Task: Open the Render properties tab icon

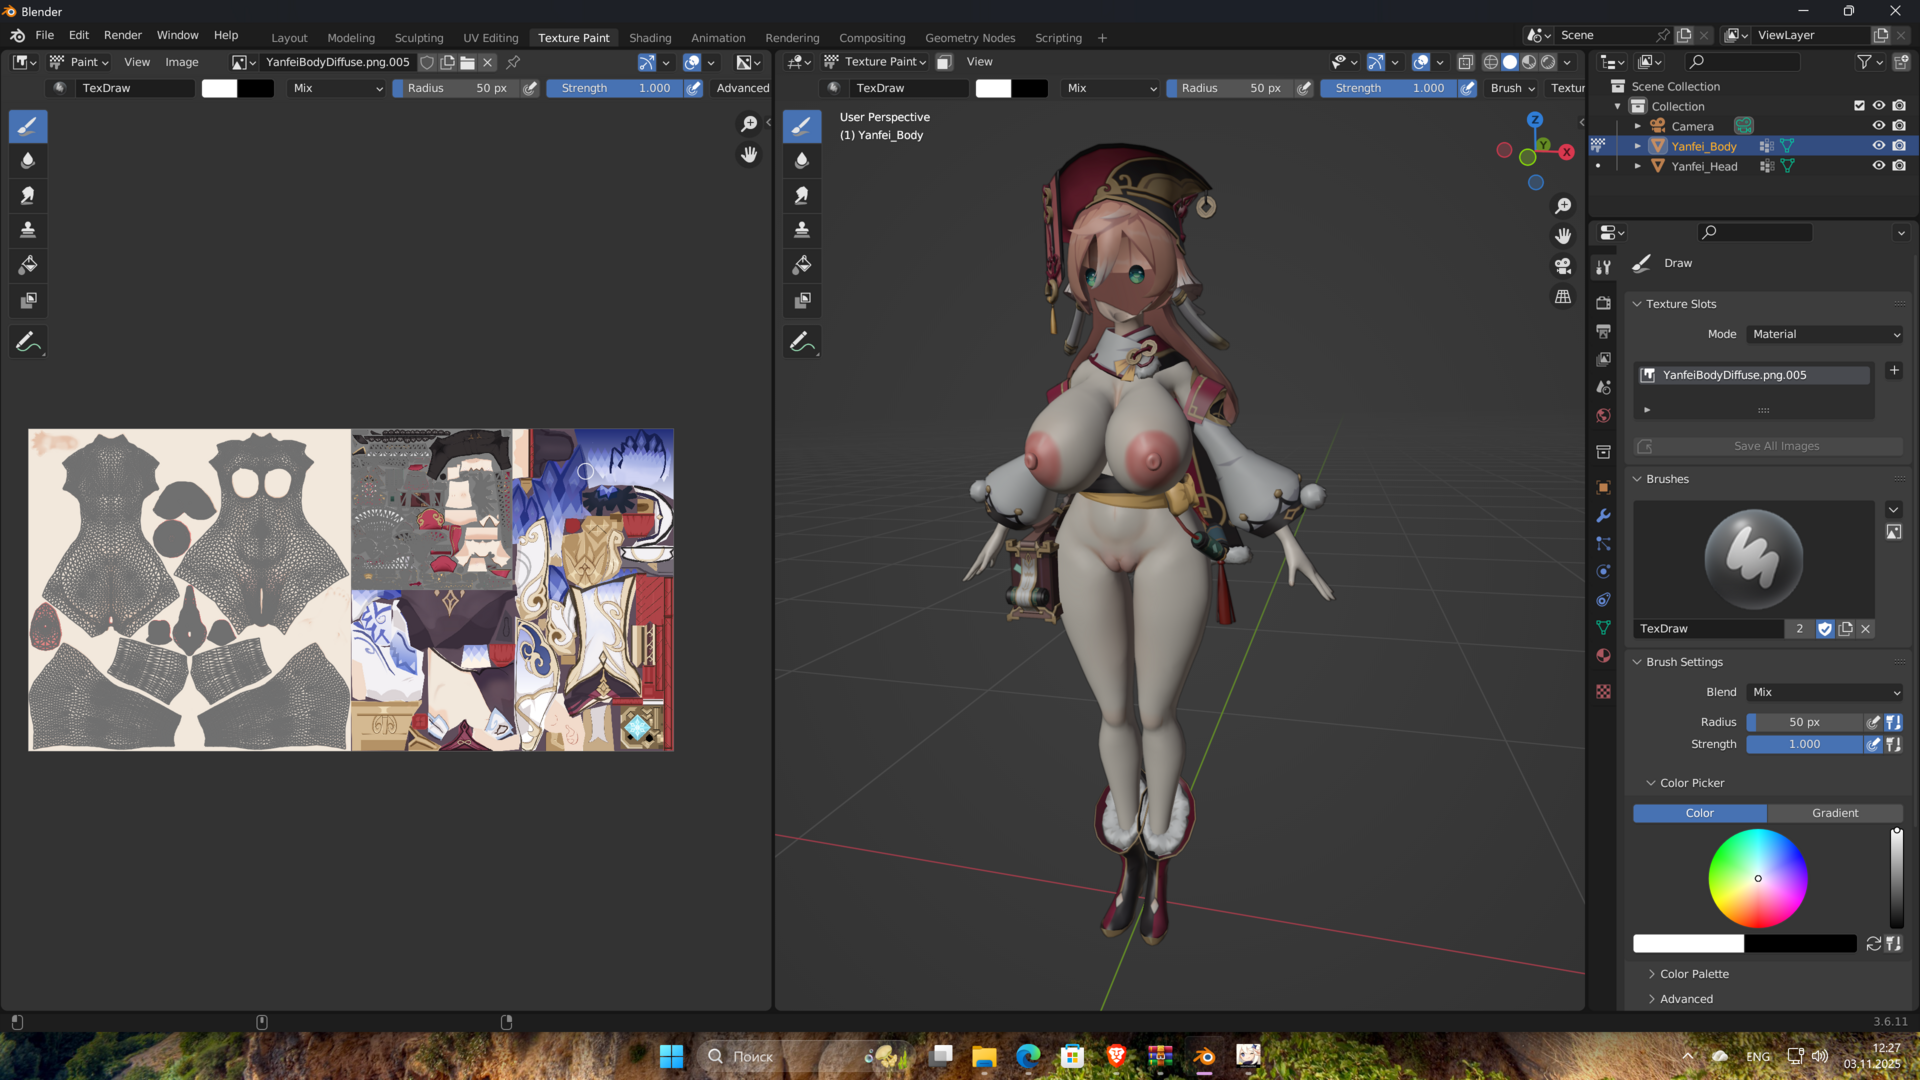Action: pyautogui.click(x=1603, y=303)
